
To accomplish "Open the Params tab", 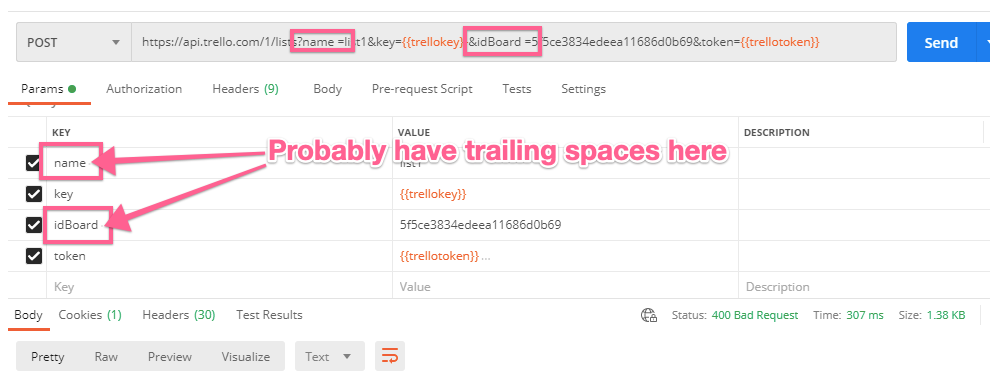I will pyautogui.click(x=49, y=89).
